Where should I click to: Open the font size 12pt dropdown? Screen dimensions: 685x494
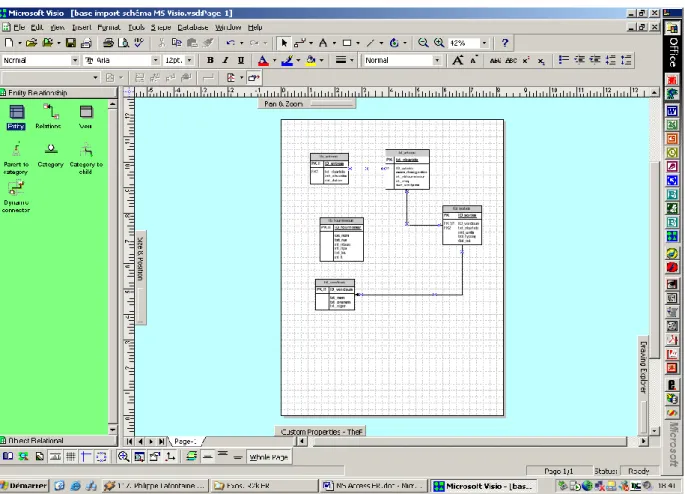189,60
